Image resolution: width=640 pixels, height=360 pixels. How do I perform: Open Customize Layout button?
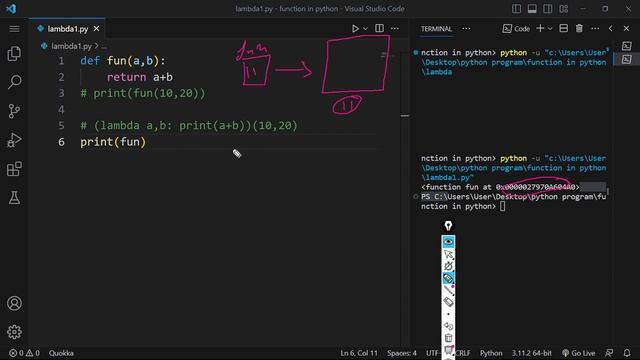tap(564, 9)
